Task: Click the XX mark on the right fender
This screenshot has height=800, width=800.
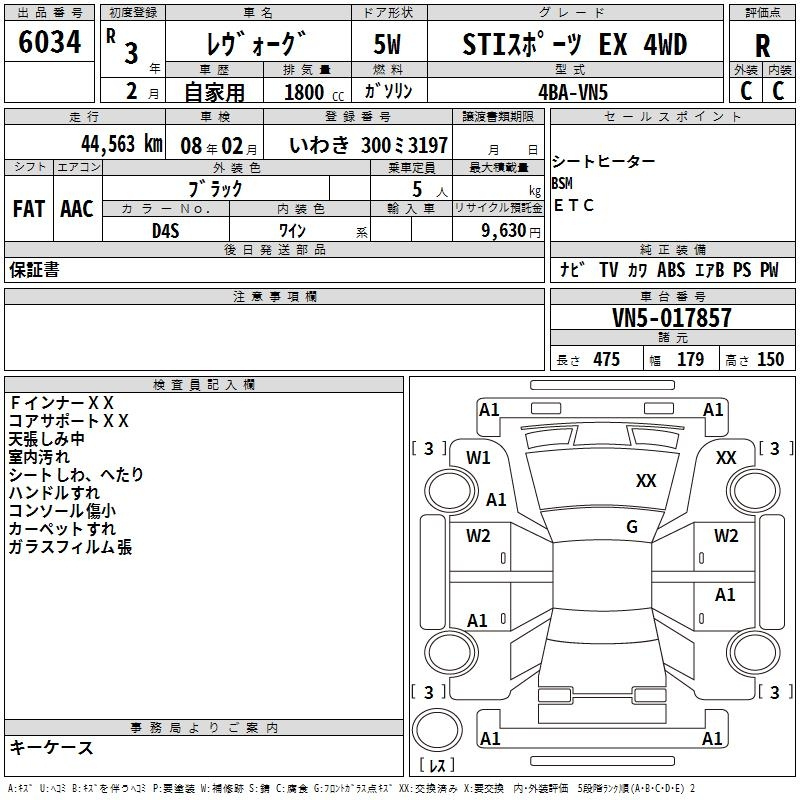Action: point(726,457)
